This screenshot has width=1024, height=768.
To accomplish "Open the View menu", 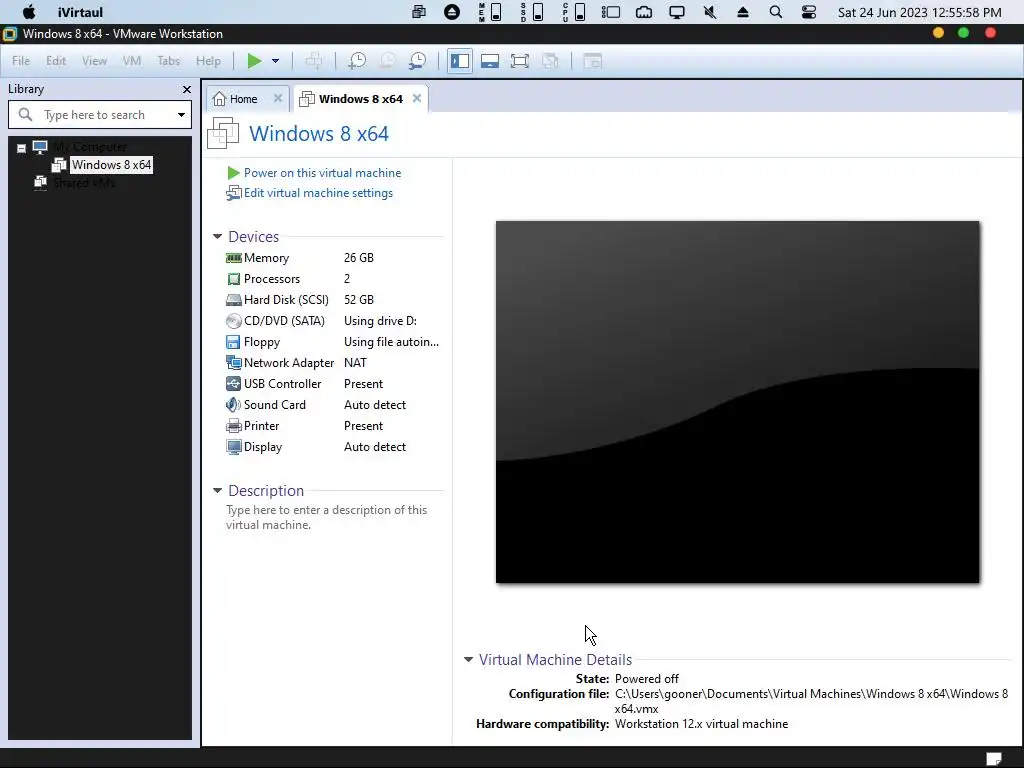I will [94, 61].
